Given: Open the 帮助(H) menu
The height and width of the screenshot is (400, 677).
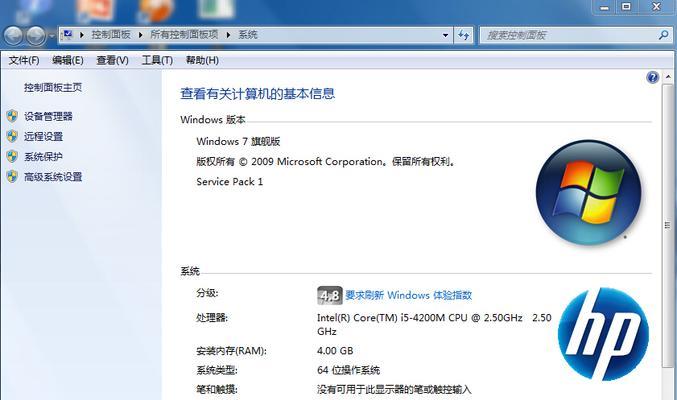Looking at the screenshot, I should click(x=202, y=60).
